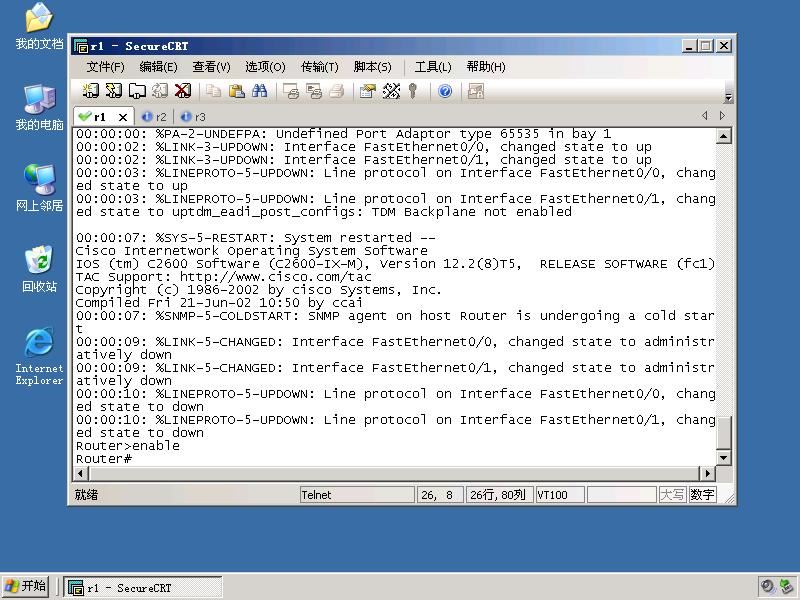
Task: Click the Copy toolbar icon
Action: pyautogui.click(x=213, y=91)
